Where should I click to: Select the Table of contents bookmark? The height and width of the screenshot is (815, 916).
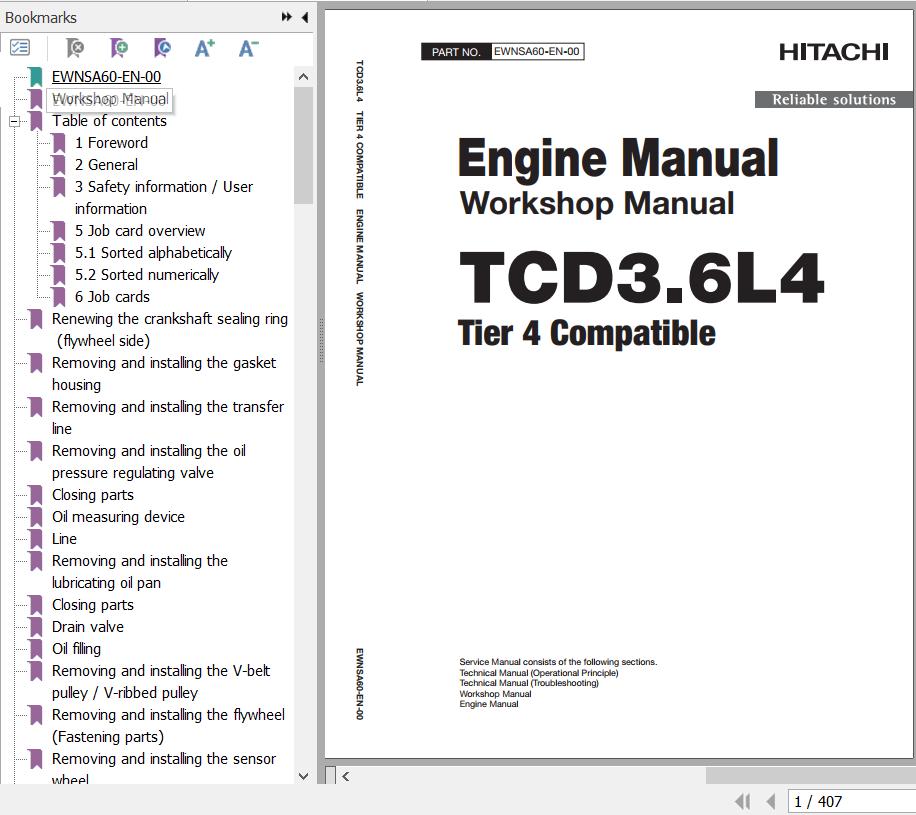point(109,121)
